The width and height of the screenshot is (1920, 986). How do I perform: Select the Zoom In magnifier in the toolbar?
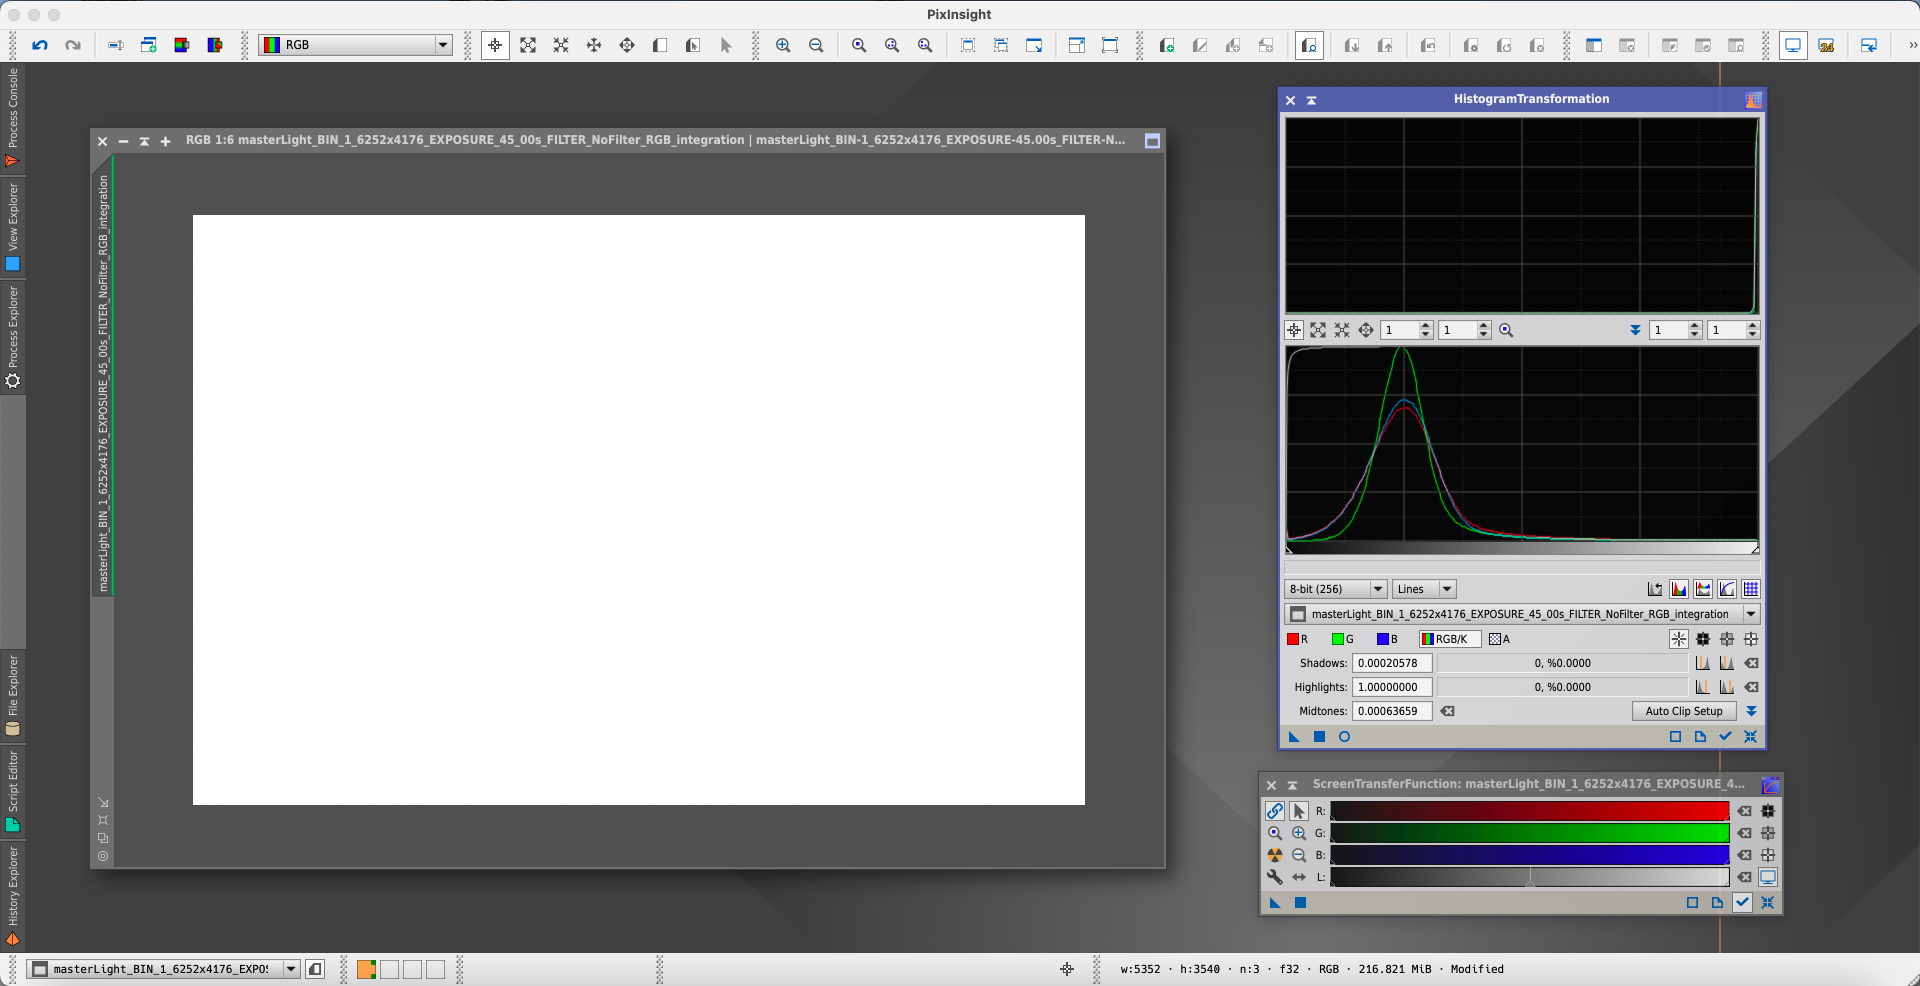tap(783, 45)
